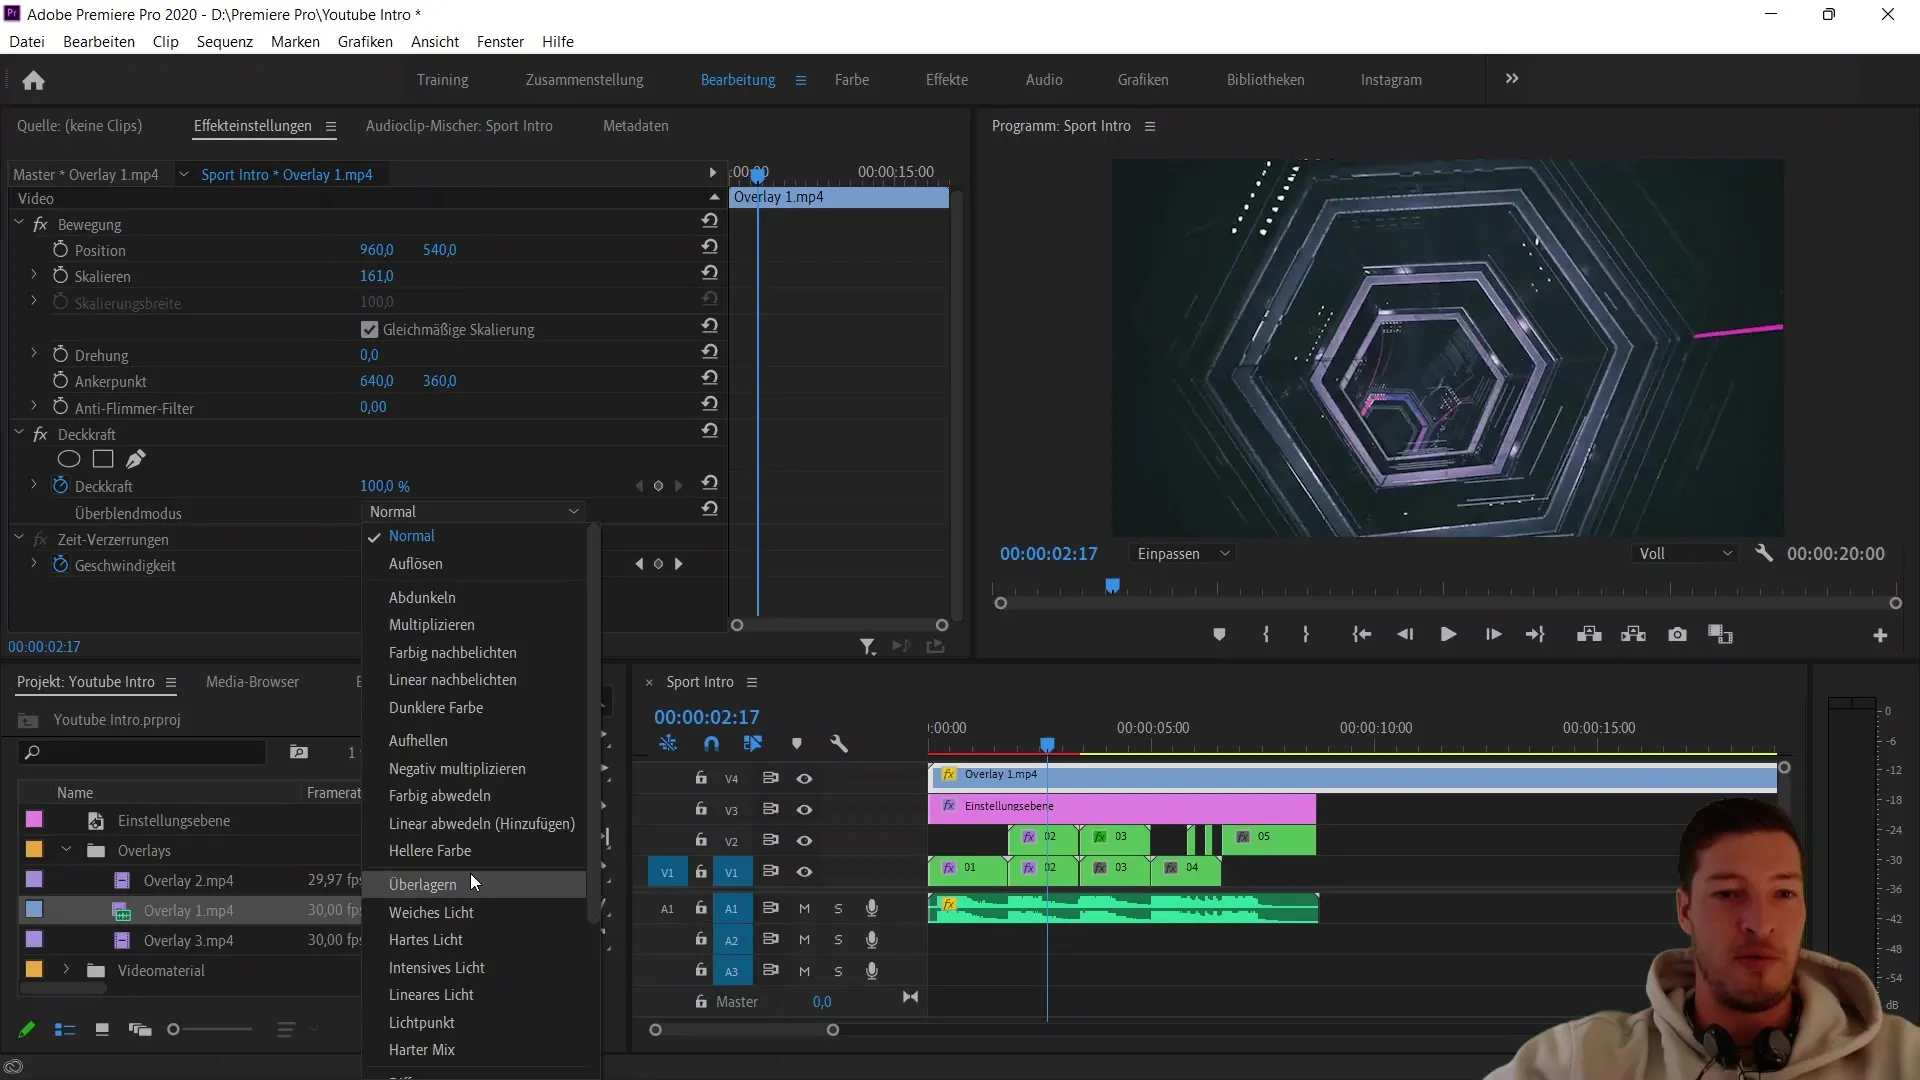Expand Zeit-Verzerrungen effect group
Viewport: 1920px width, 1080px height.
coord(18,538)
